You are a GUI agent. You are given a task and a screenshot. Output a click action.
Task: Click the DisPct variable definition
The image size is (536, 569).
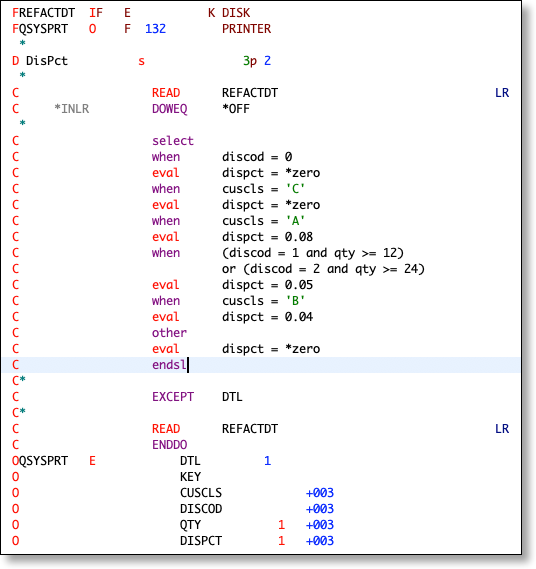pyautogui.click(x=47, y=61)
